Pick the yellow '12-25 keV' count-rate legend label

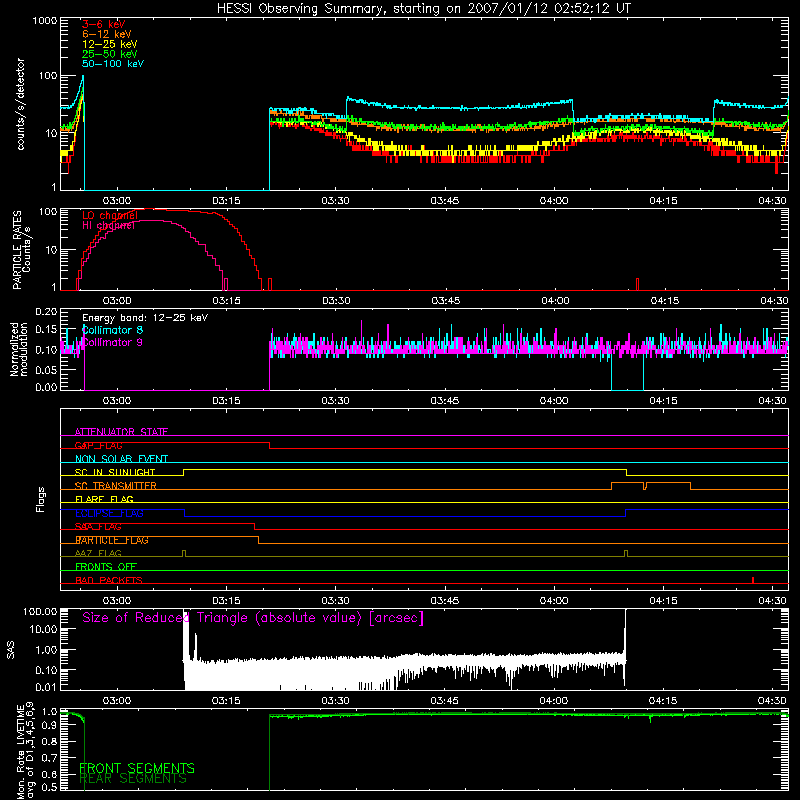click(110, 44)
